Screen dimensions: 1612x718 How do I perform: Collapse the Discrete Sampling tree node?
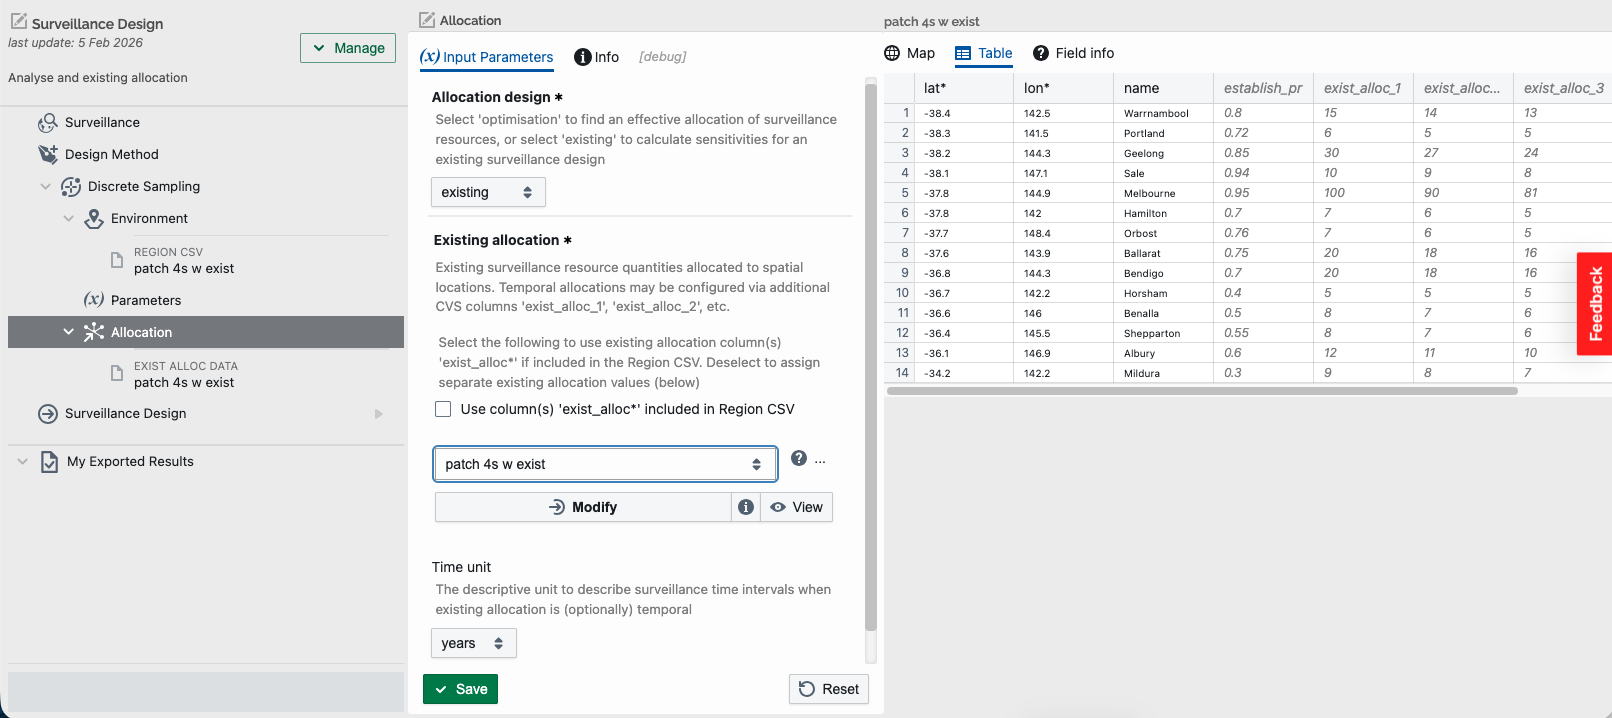[45, 187]
